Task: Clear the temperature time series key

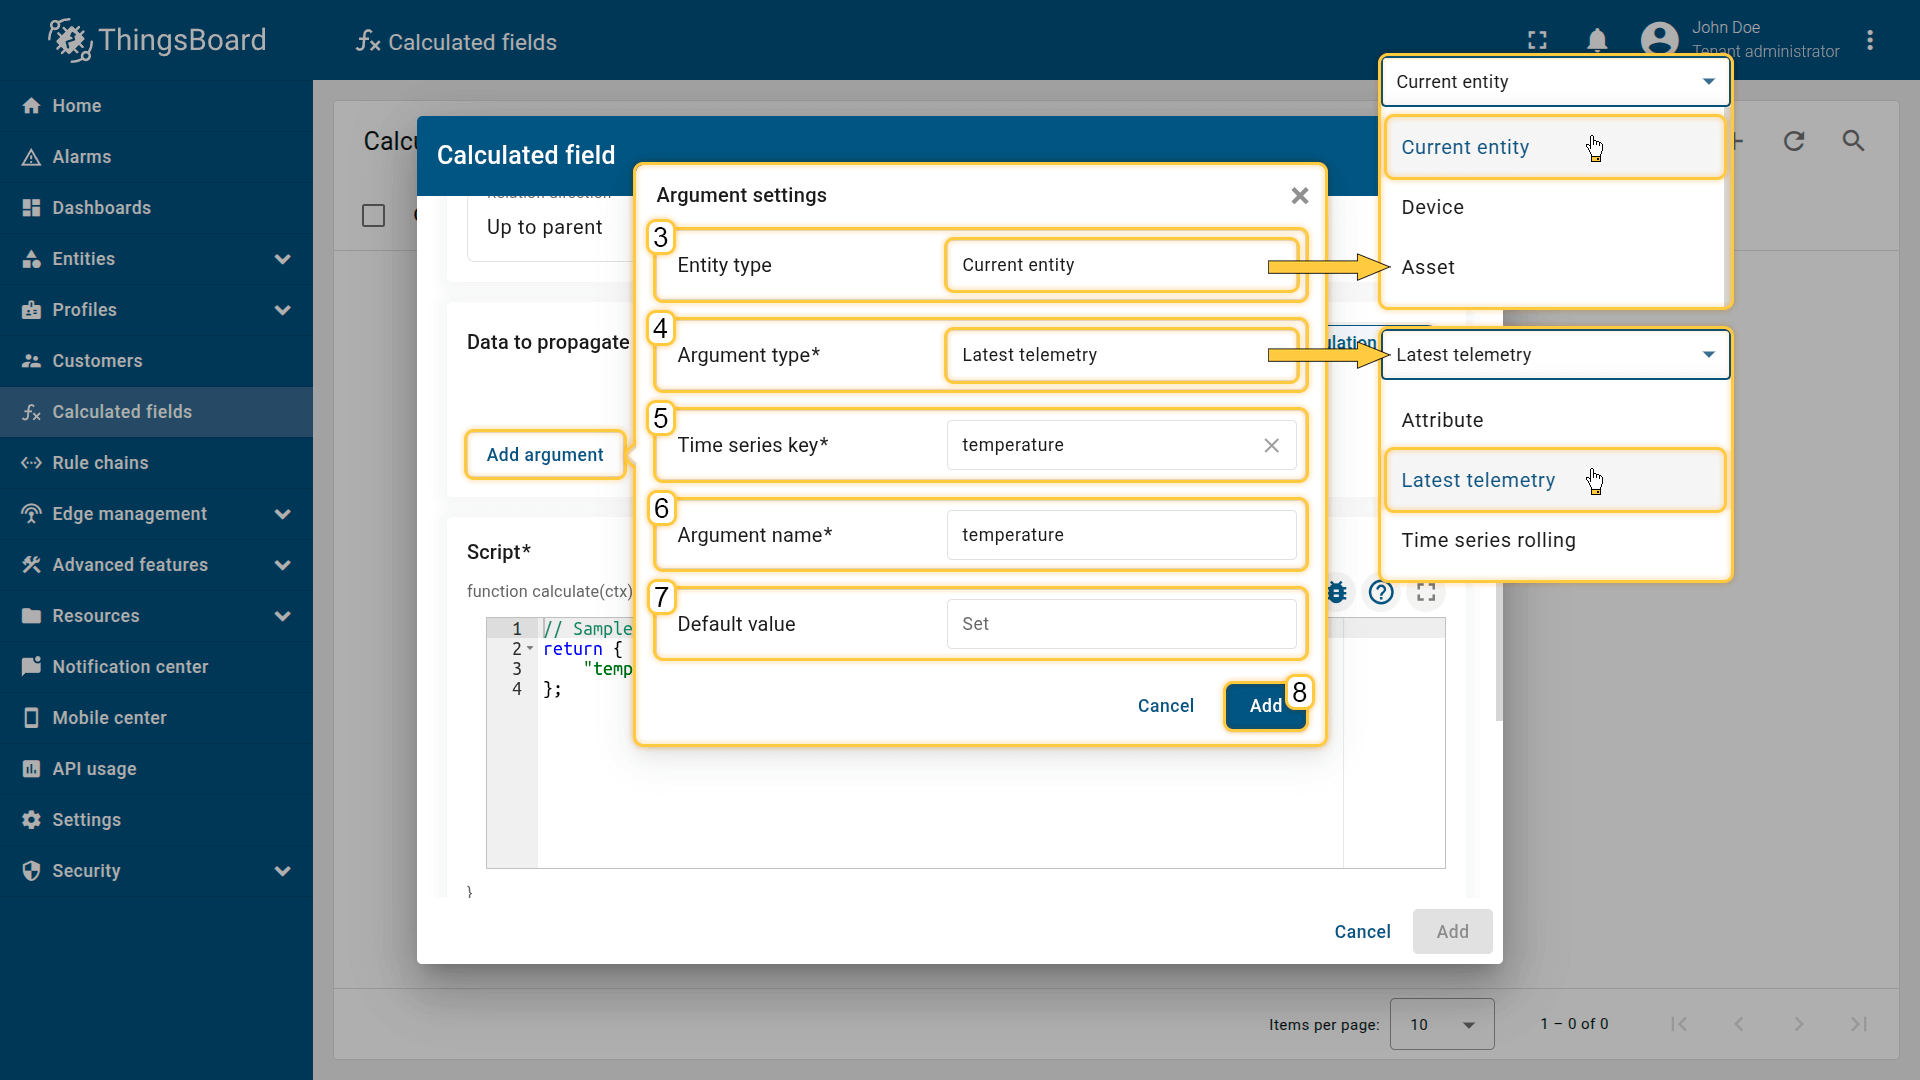Action: point(1271,445)
